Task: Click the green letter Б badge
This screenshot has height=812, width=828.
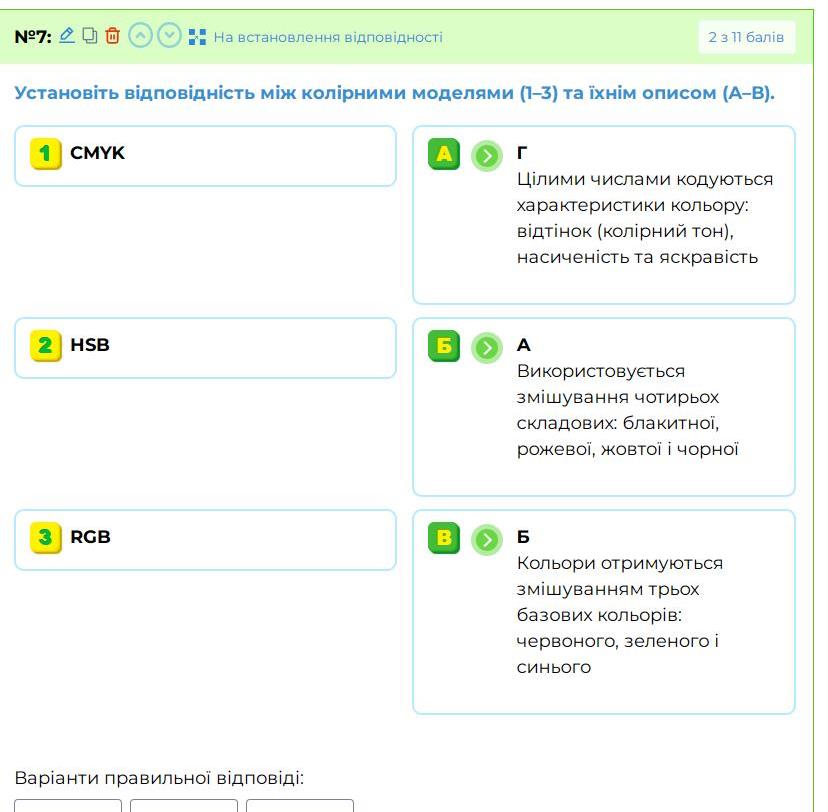Action: pos(444,346)
